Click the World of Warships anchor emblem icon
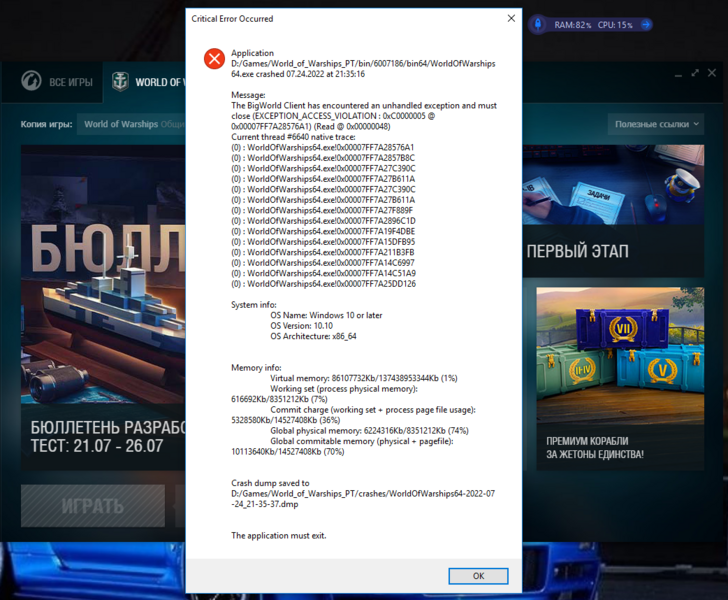The image size is (728, 600). click(120, 82)
